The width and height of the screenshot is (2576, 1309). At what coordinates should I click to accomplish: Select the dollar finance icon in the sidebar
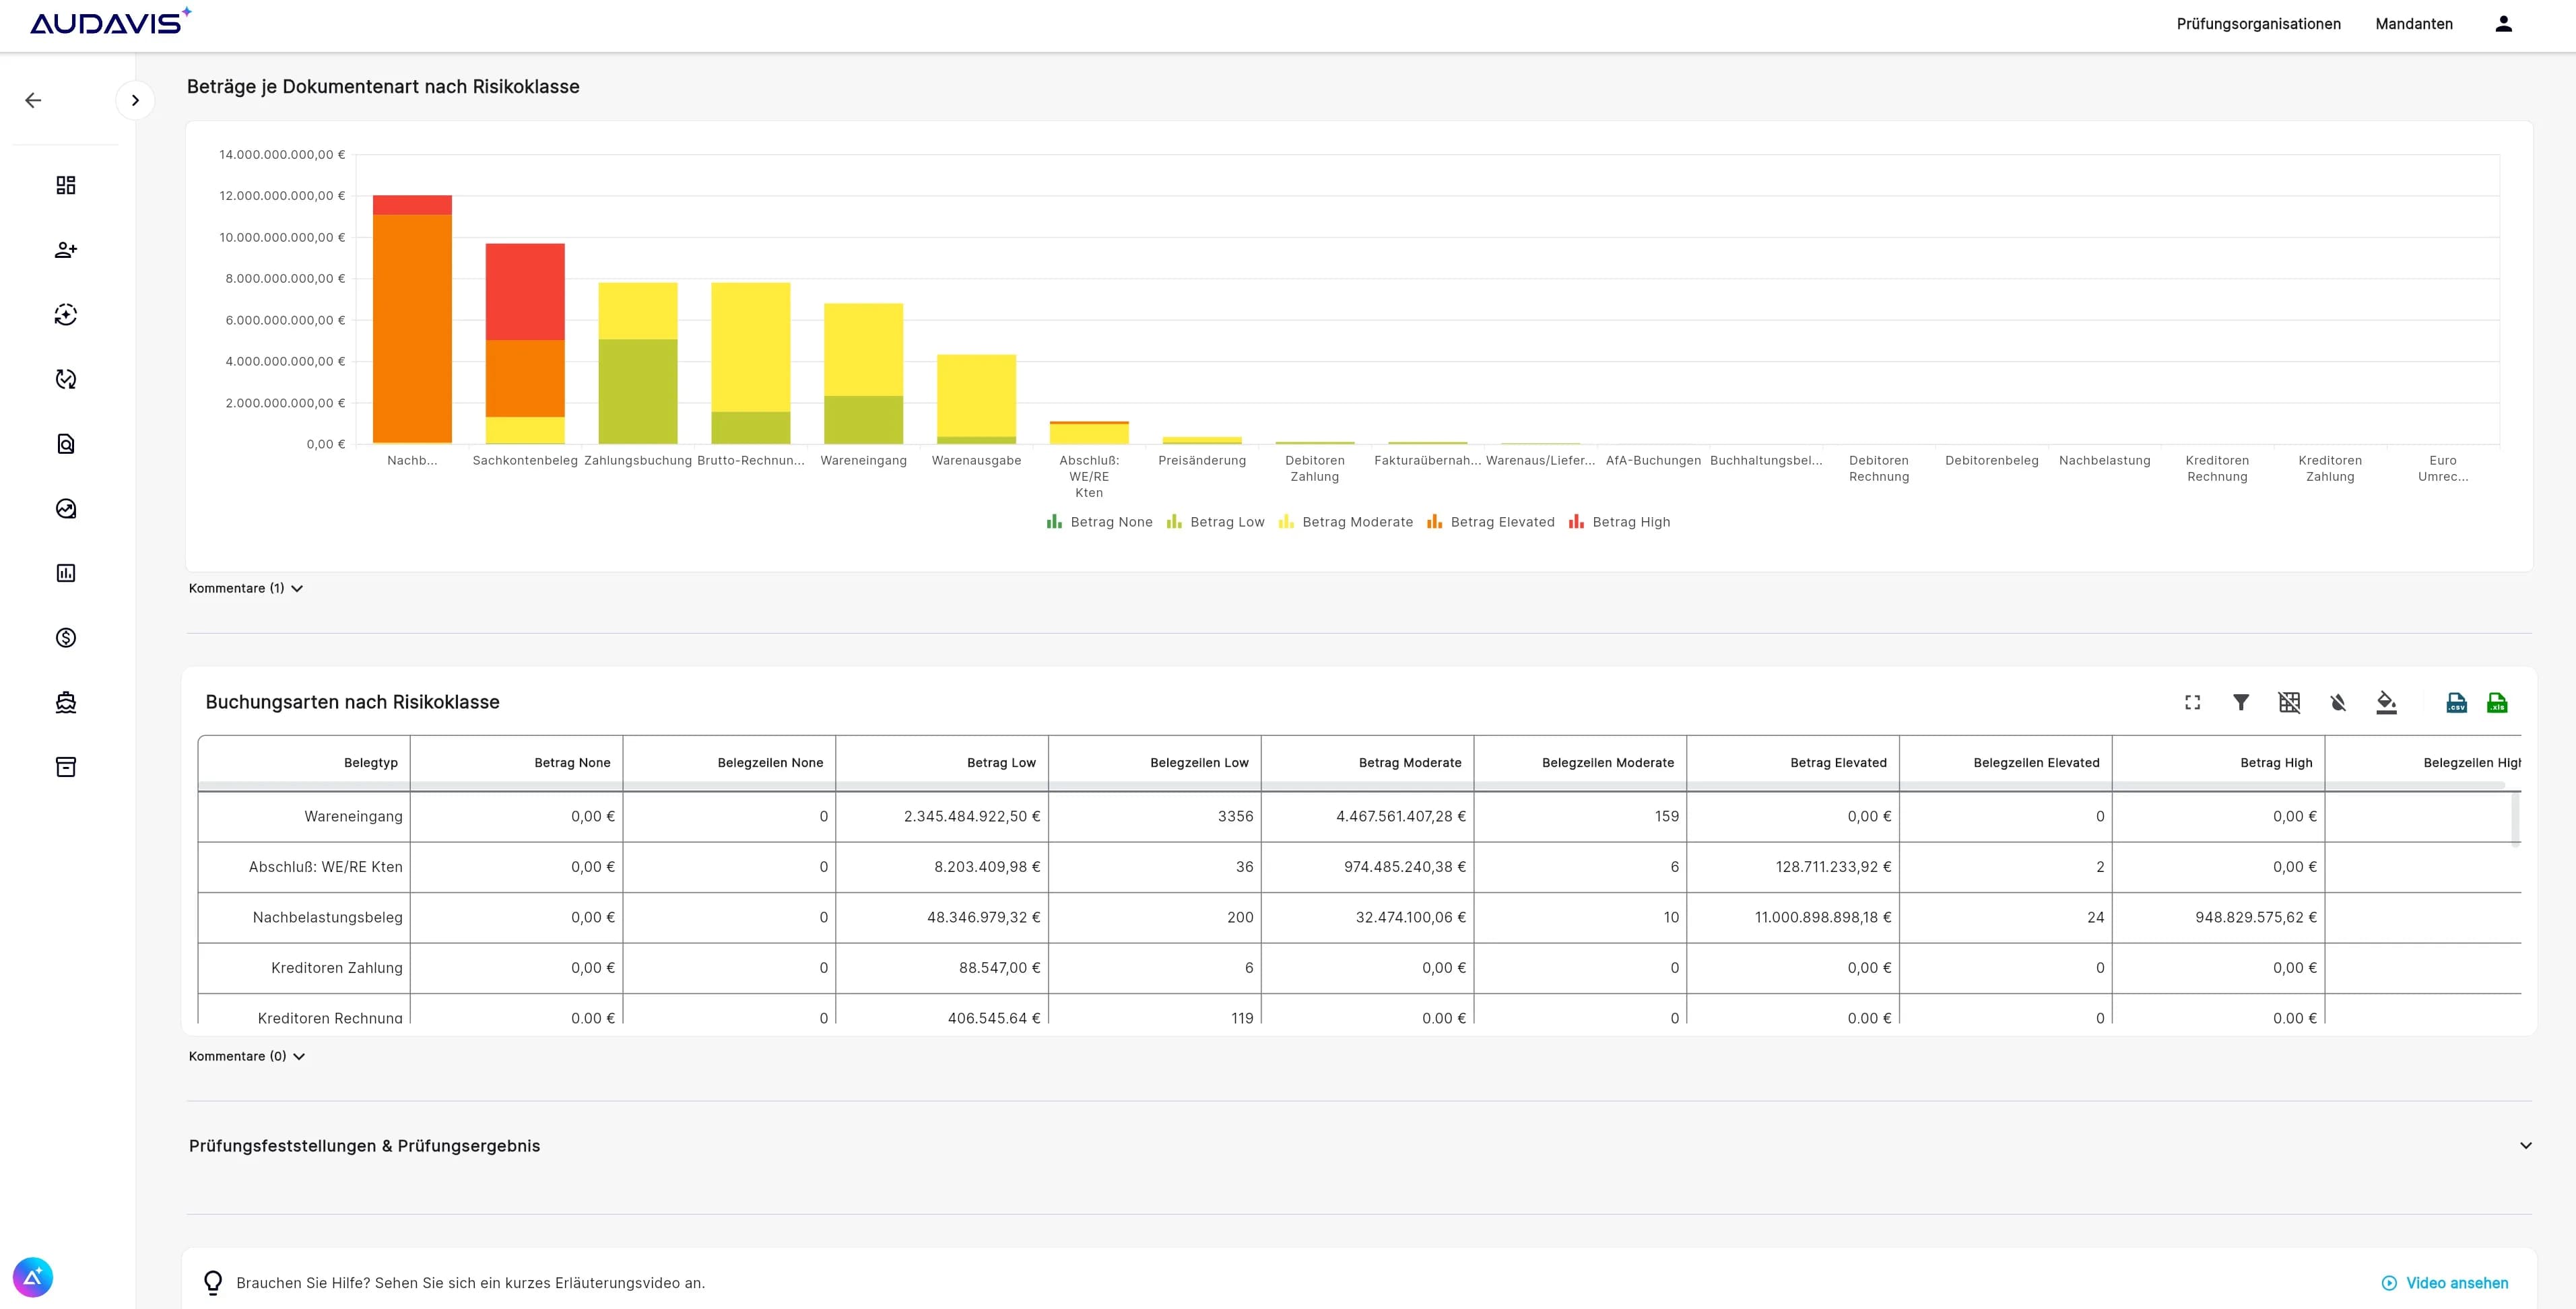point(66,637)
